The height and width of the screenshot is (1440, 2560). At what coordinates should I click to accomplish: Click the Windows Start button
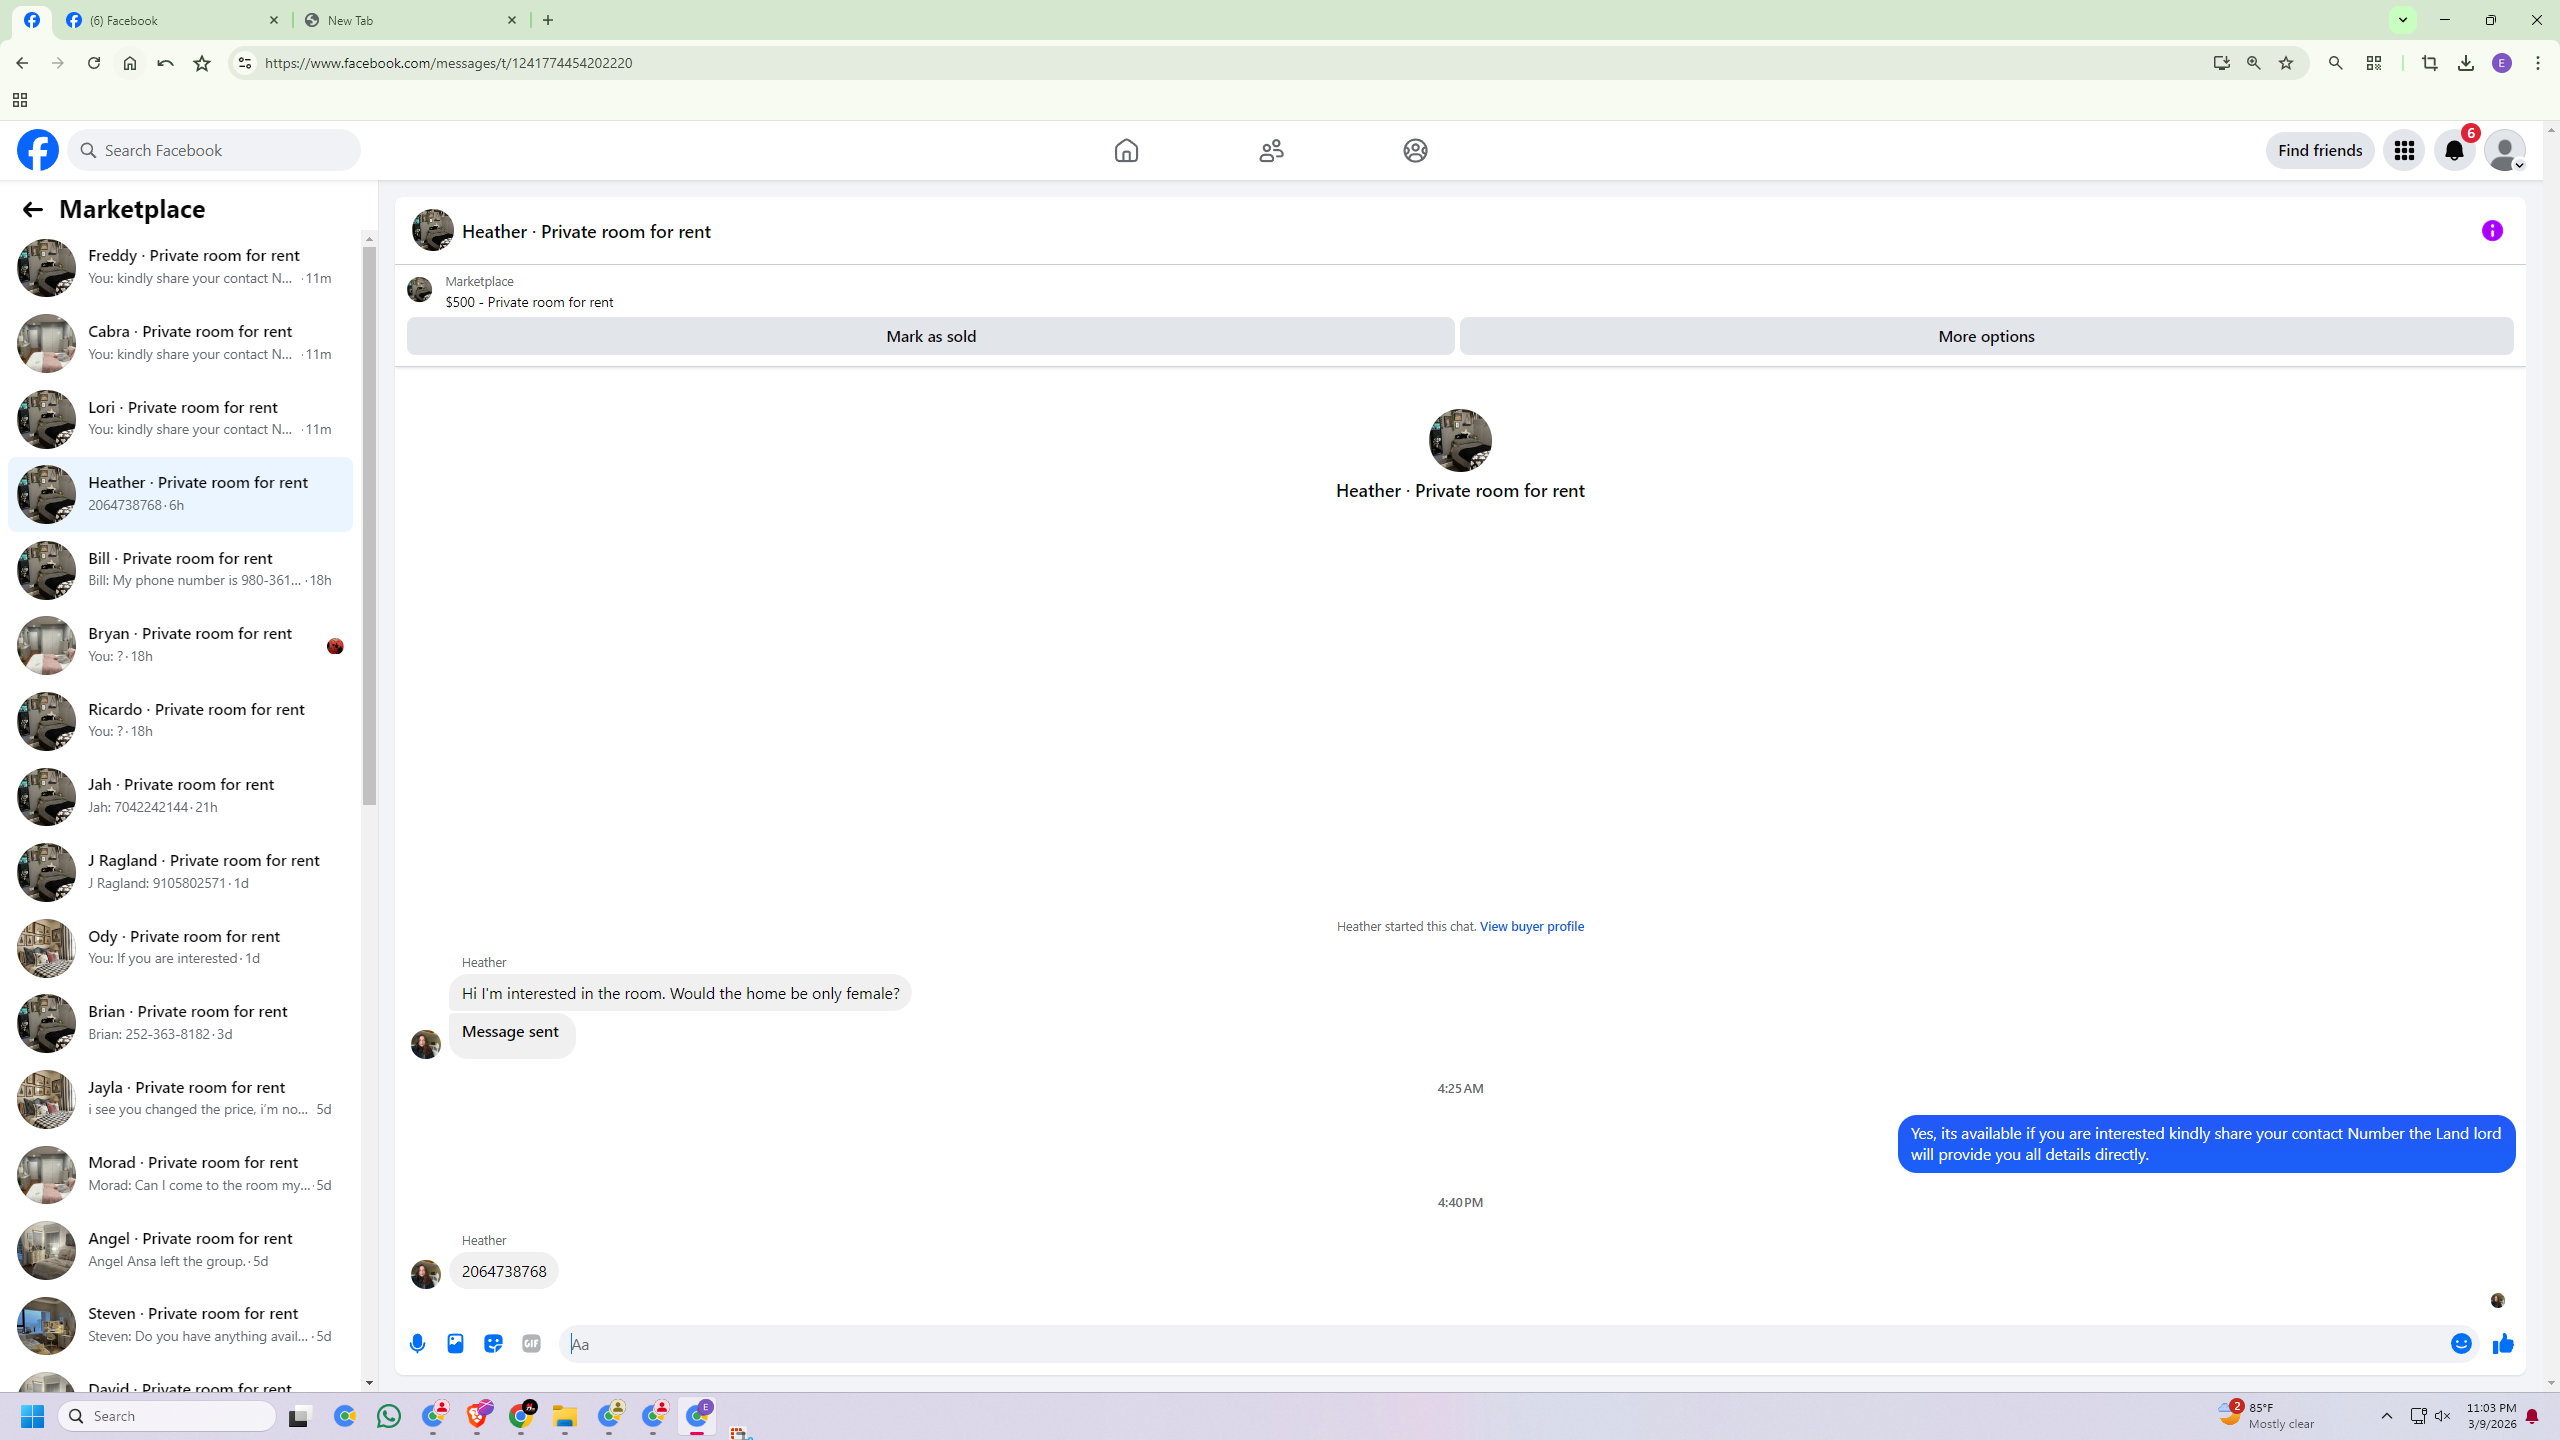(32, 1416)
